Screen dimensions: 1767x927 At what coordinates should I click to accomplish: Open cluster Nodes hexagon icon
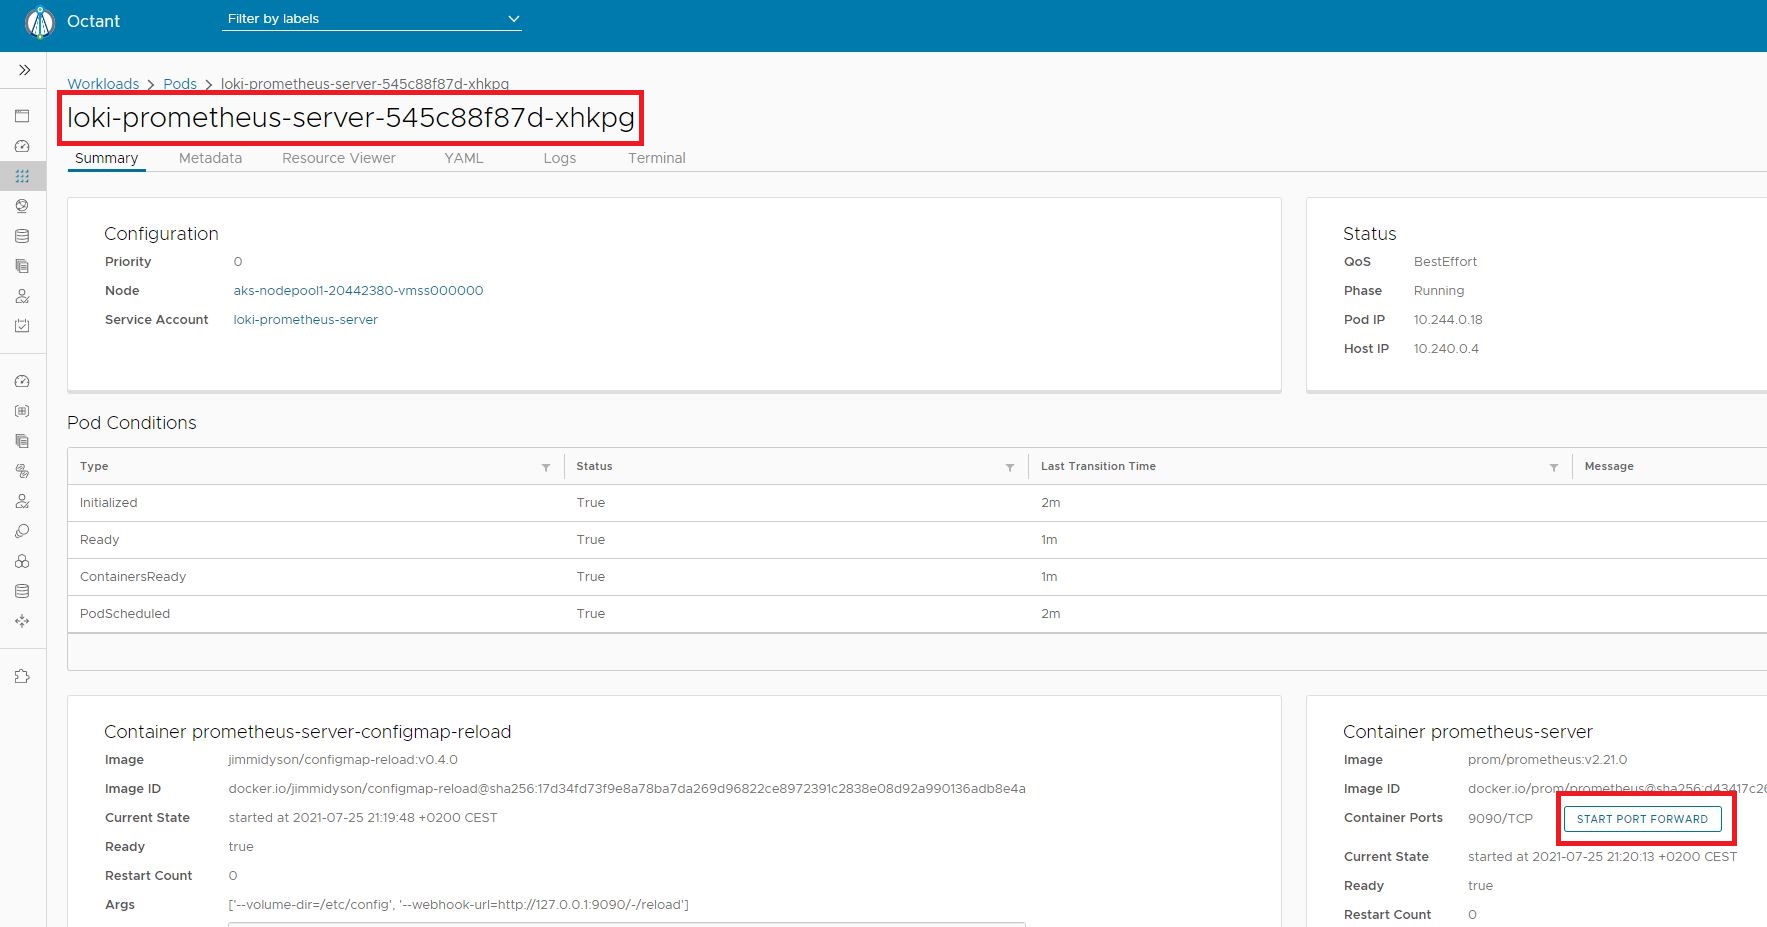point(22,561)
